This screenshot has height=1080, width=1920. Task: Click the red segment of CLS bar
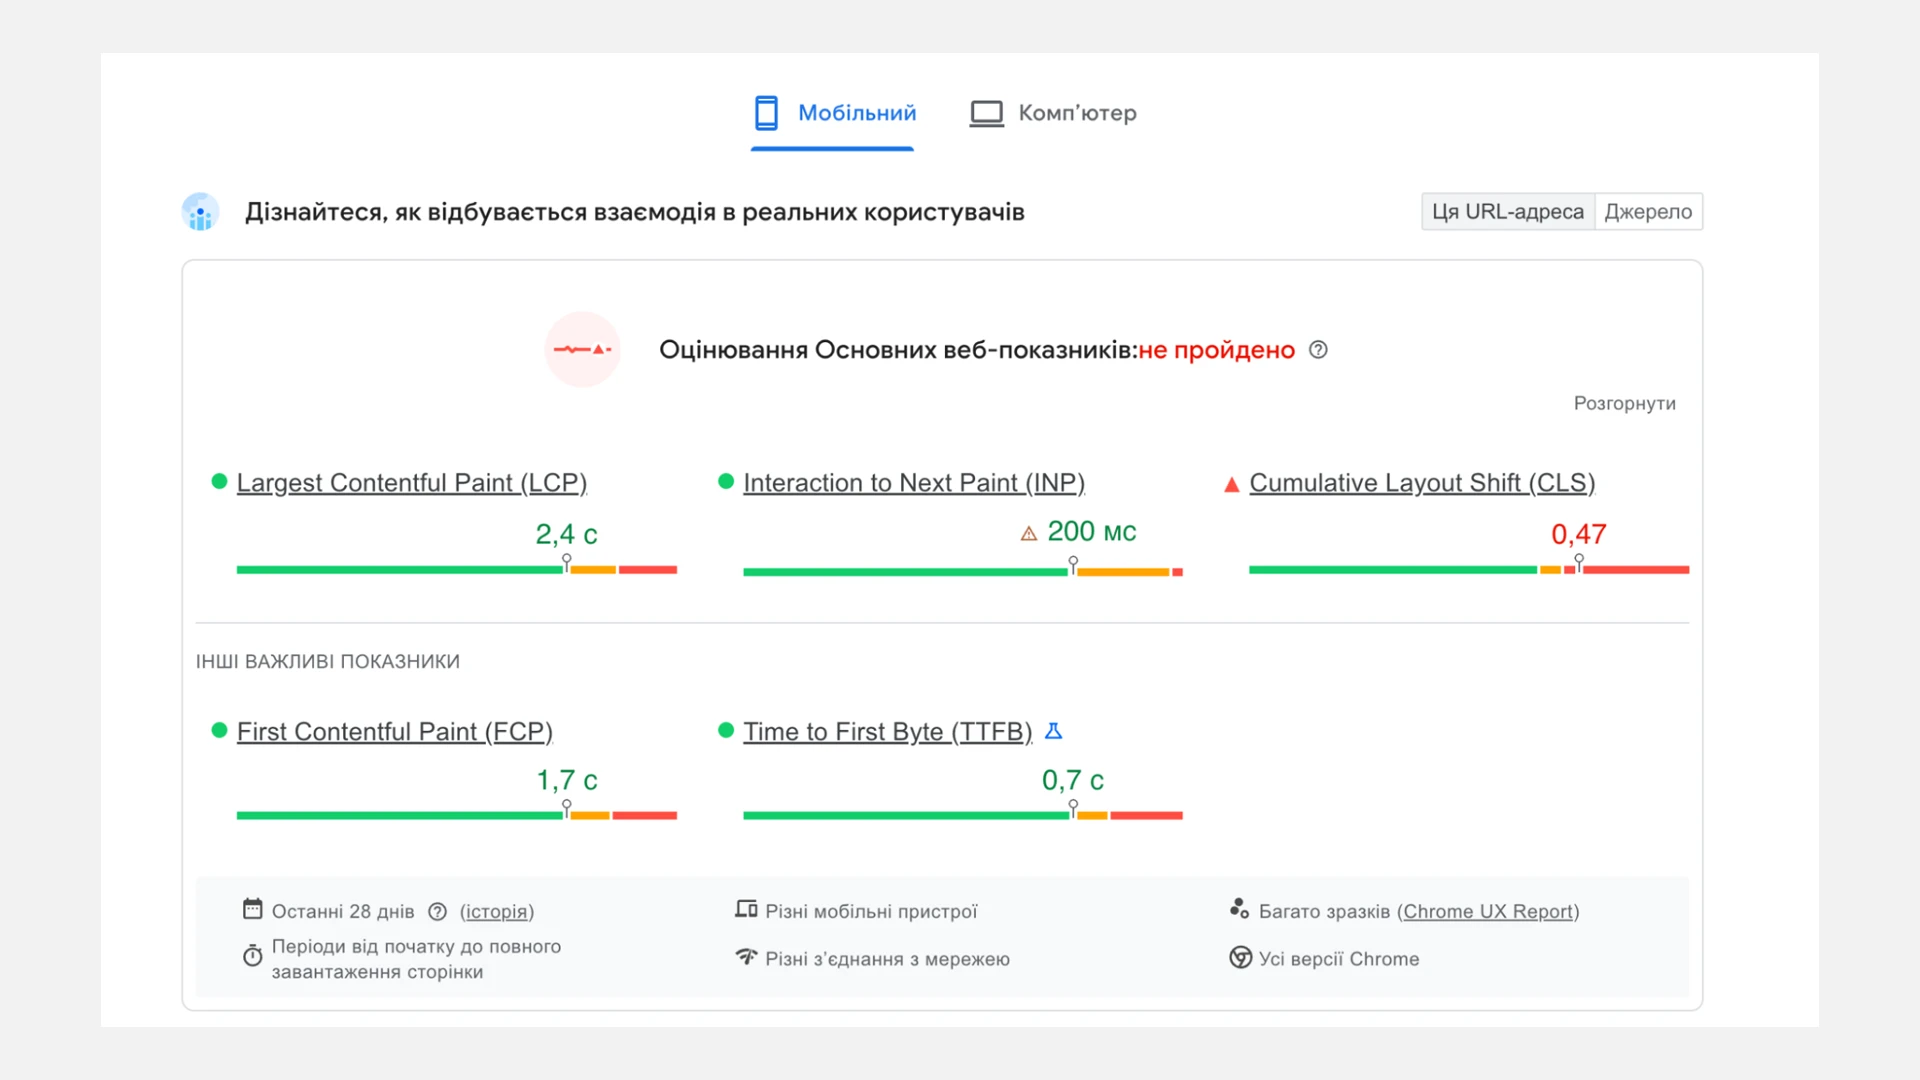(1636, 570)
